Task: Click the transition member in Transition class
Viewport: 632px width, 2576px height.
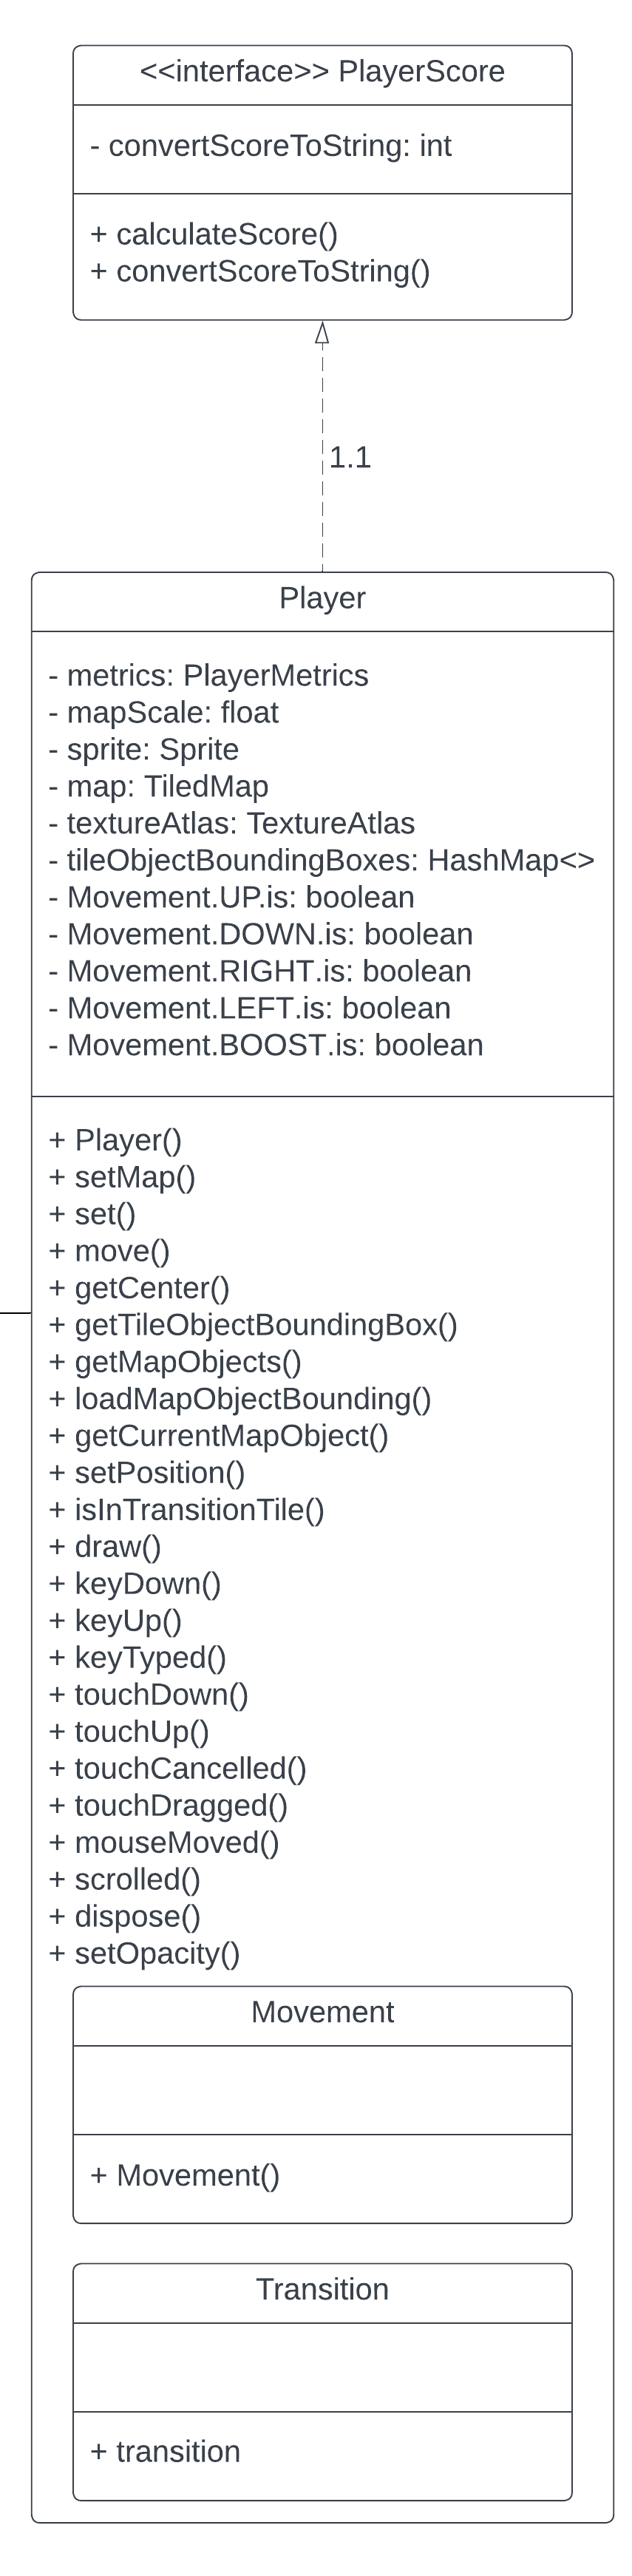Action: coord(165,2451)
